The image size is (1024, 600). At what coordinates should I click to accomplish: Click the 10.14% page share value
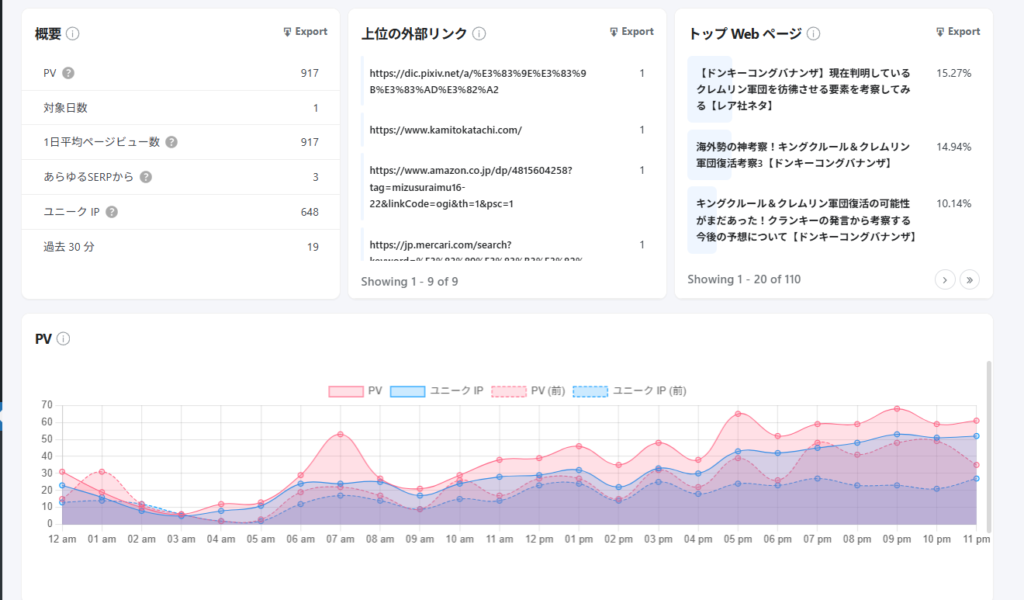pos(953,204)
